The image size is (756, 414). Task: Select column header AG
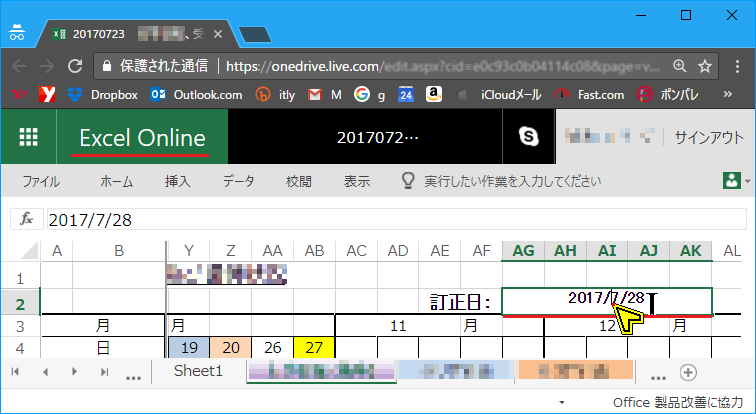point(523,251)
